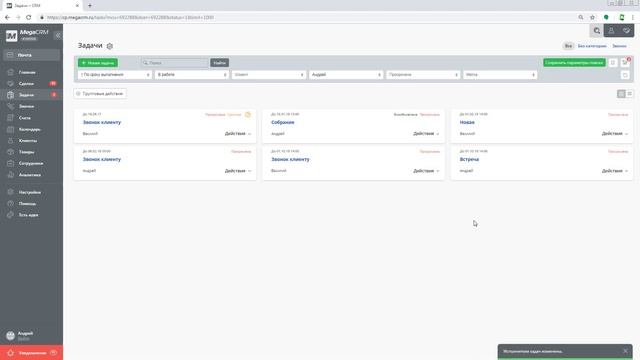The image size is (640, 360).
Task: Open the Метка filter dropdown
Action: (500, 75)
